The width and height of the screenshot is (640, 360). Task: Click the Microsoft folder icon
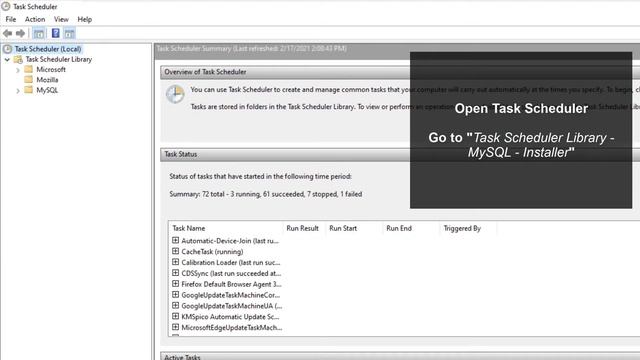coord(29,69)
